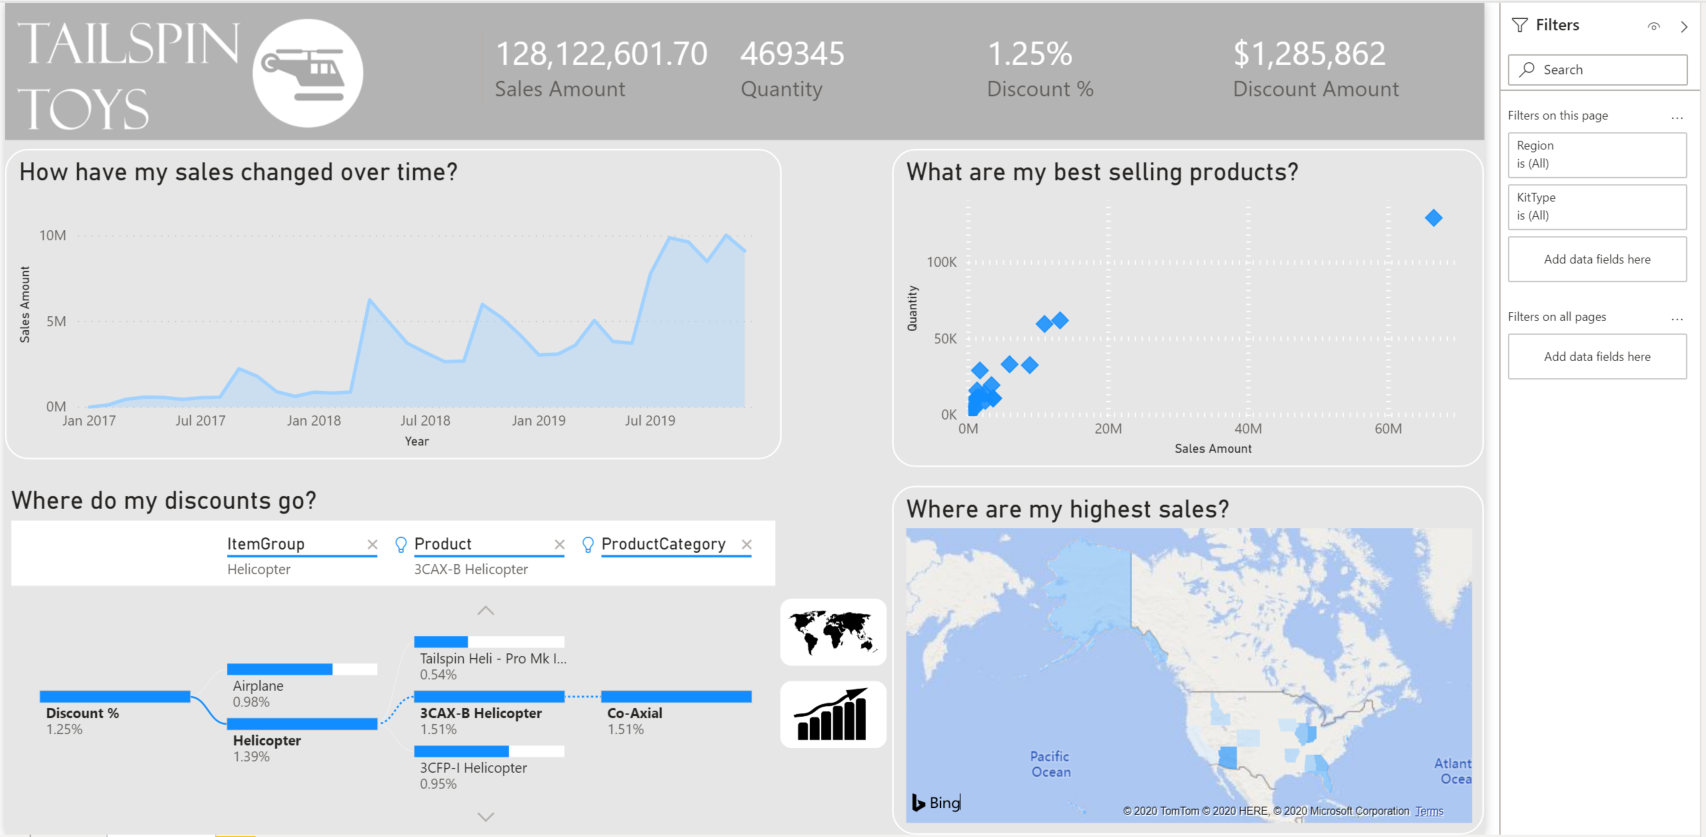Open more options for Filters on this page
This screenshot has width=1706, height=837.
click(x=1677, y=117)
